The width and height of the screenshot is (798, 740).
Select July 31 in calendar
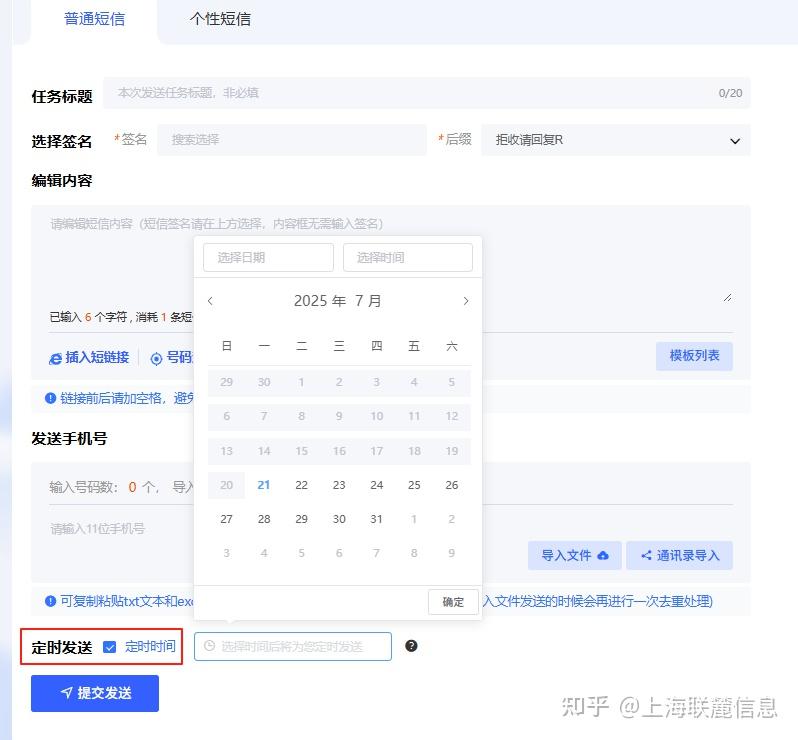[x=377, y=519]
